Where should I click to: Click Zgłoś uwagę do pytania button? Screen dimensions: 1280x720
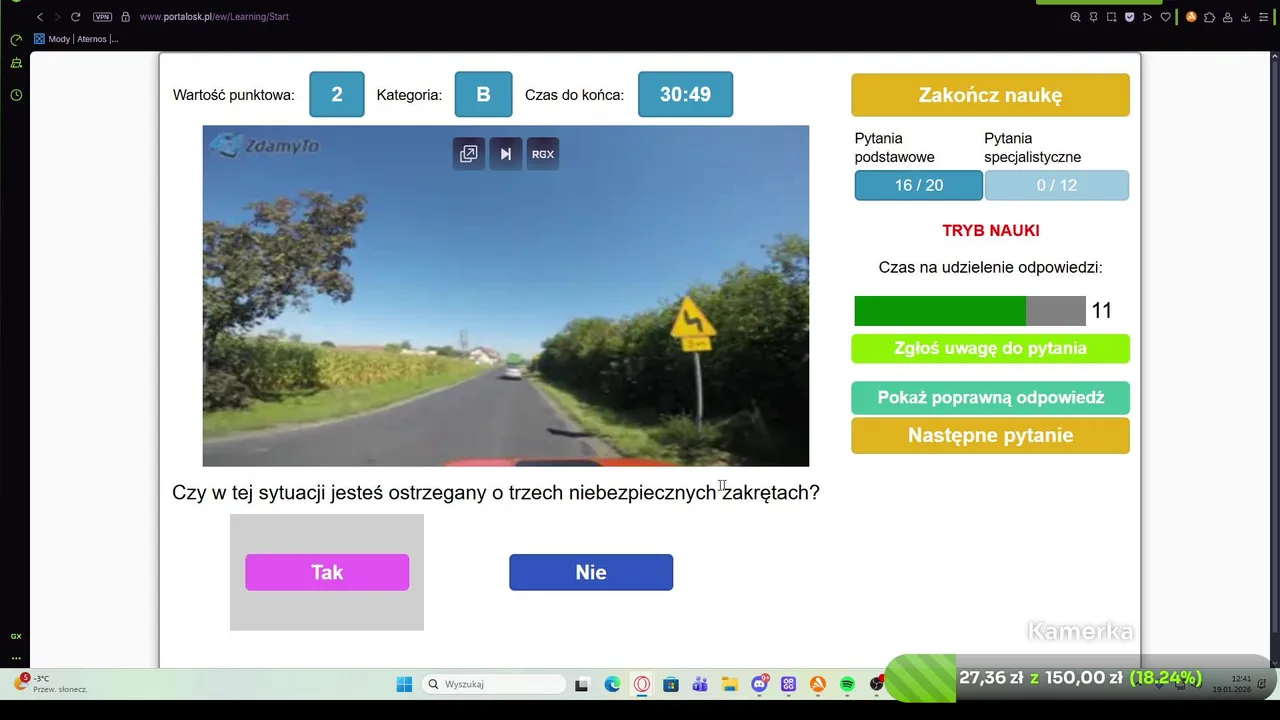(x=990, y=348)
